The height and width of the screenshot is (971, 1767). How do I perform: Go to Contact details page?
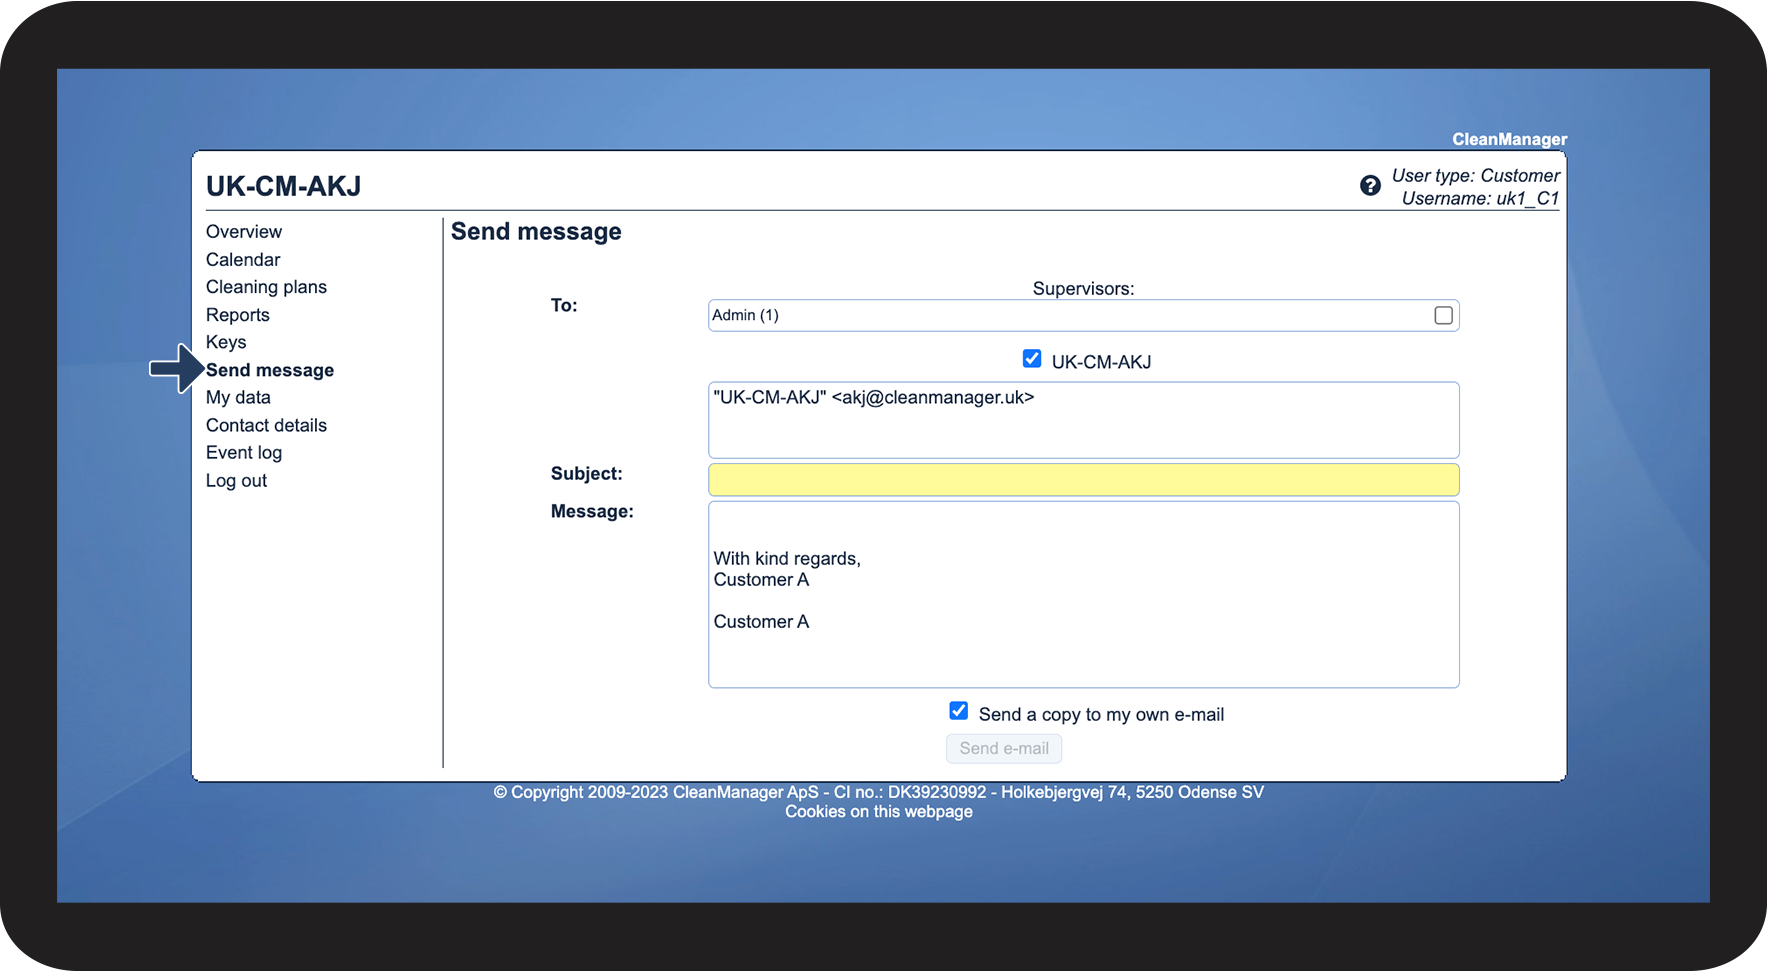[x=266, y=425]
